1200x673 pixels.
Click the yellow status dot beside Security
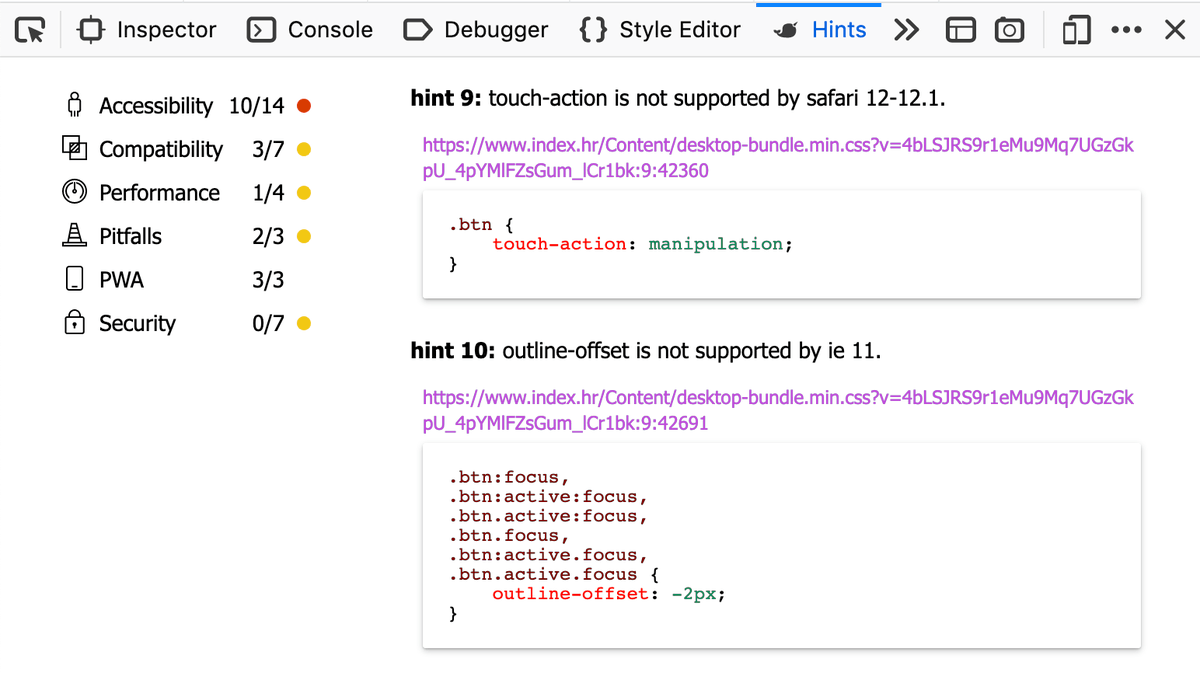pyautogui.click(x=304, y=323)
